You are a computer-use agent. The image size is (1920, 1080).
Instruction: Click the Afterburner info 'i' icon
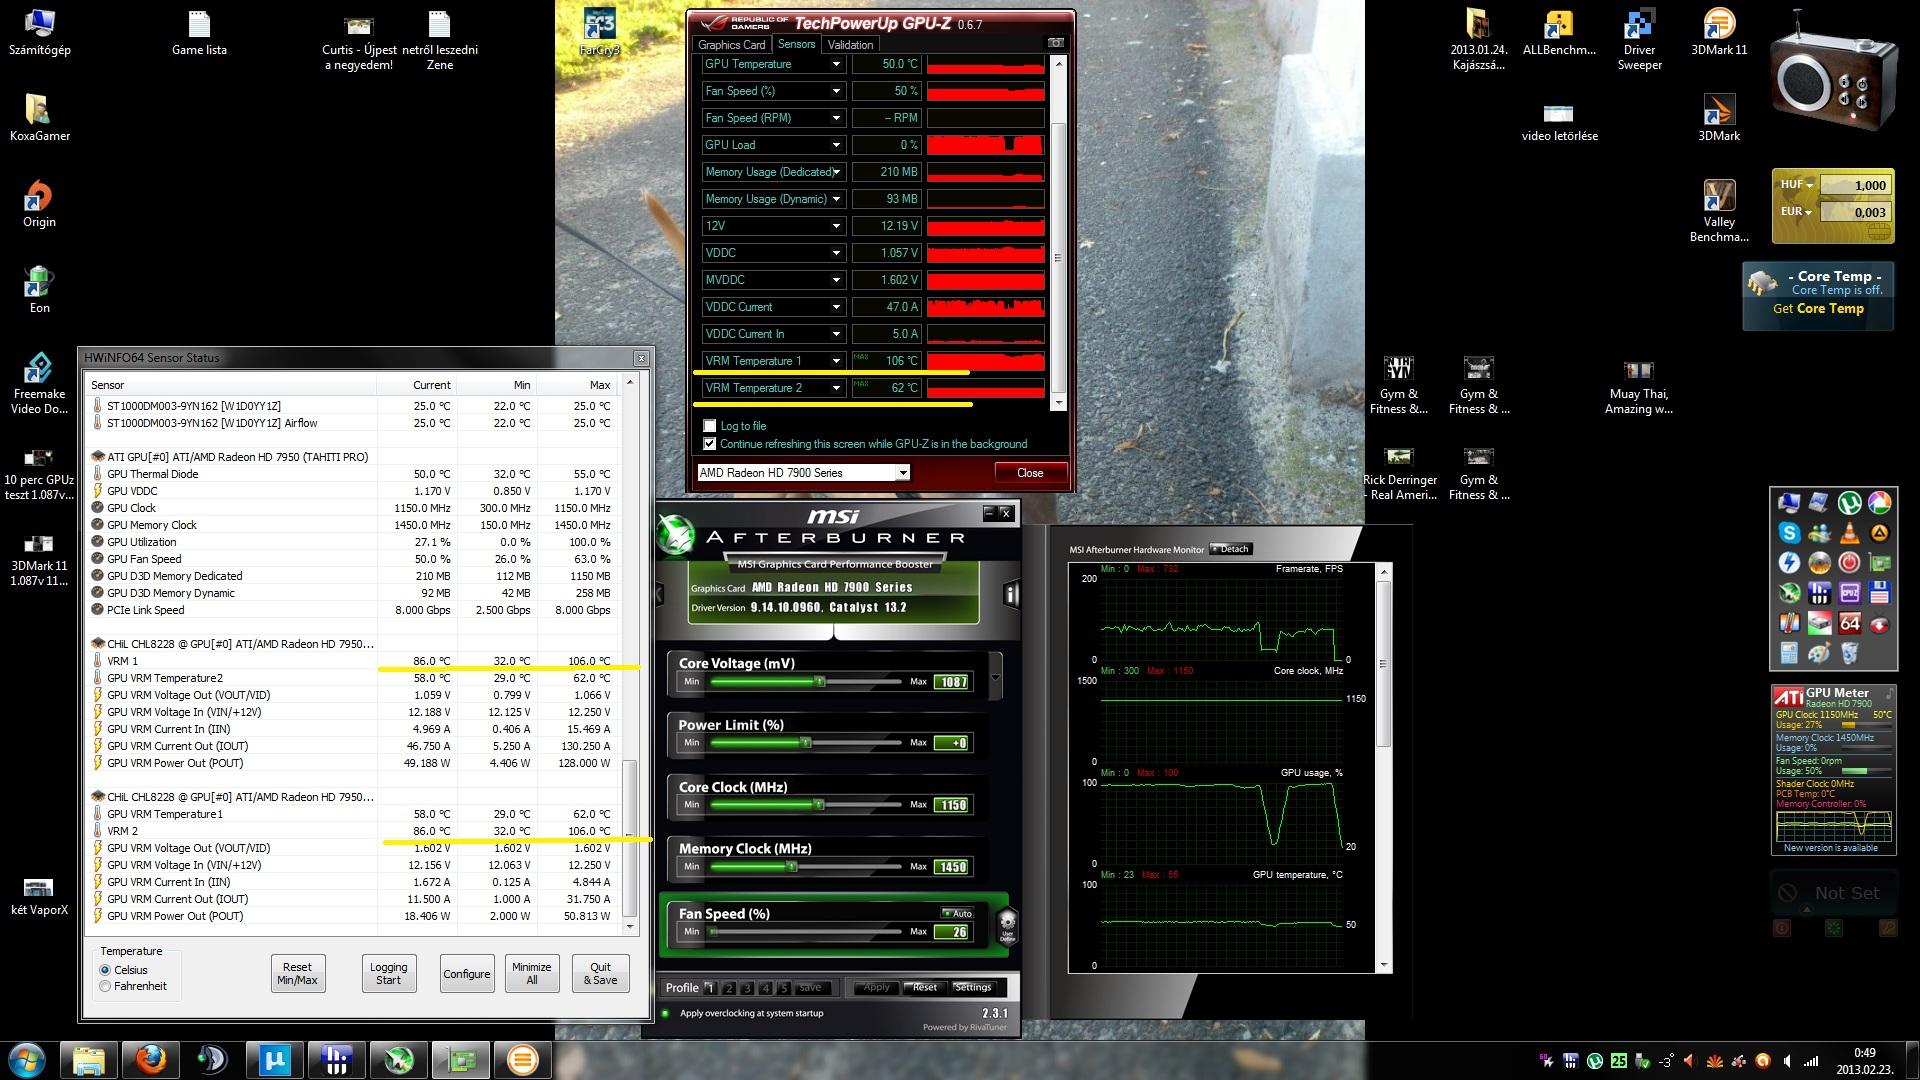click(x=1011, y=595)
